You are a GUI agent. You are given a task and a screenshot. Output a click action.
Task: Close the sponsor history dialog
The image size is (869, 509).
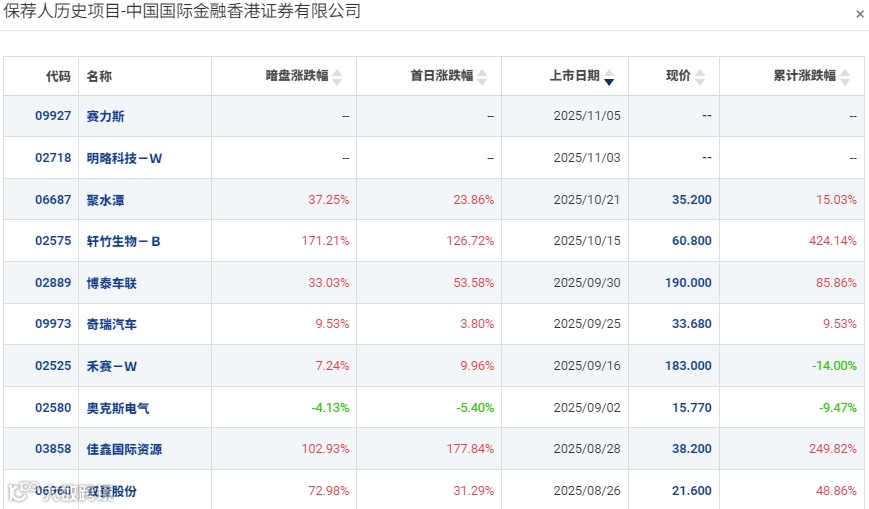coord(860,14)
